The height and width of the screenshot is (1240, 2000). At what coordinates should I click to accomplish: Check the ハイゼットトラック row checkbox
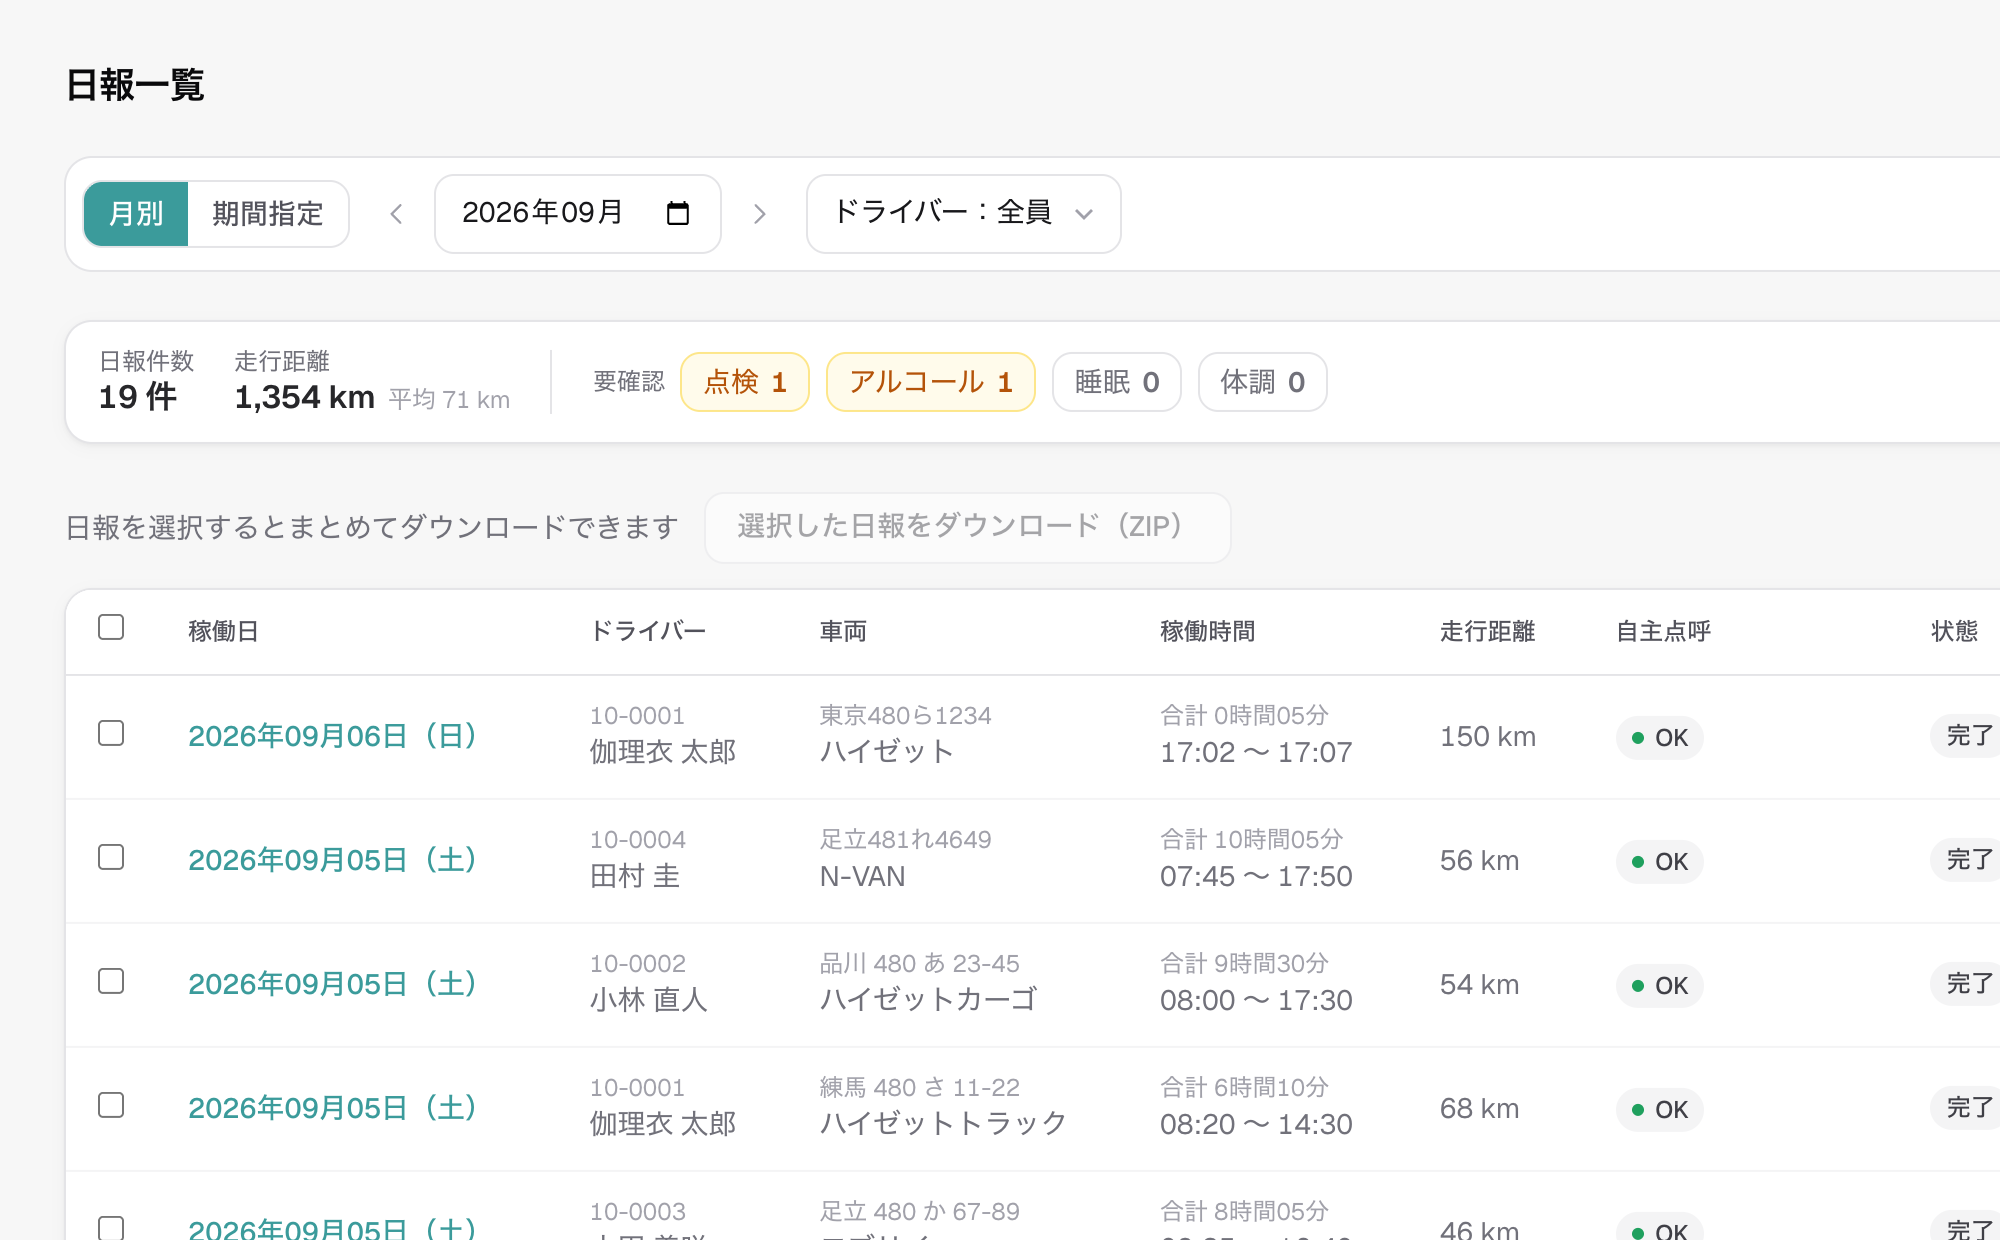pos(111,1105)
